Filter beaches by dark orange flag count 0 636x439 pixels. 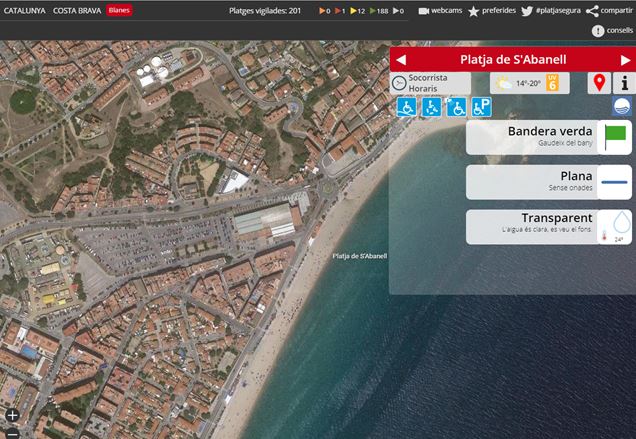point(324,11)
